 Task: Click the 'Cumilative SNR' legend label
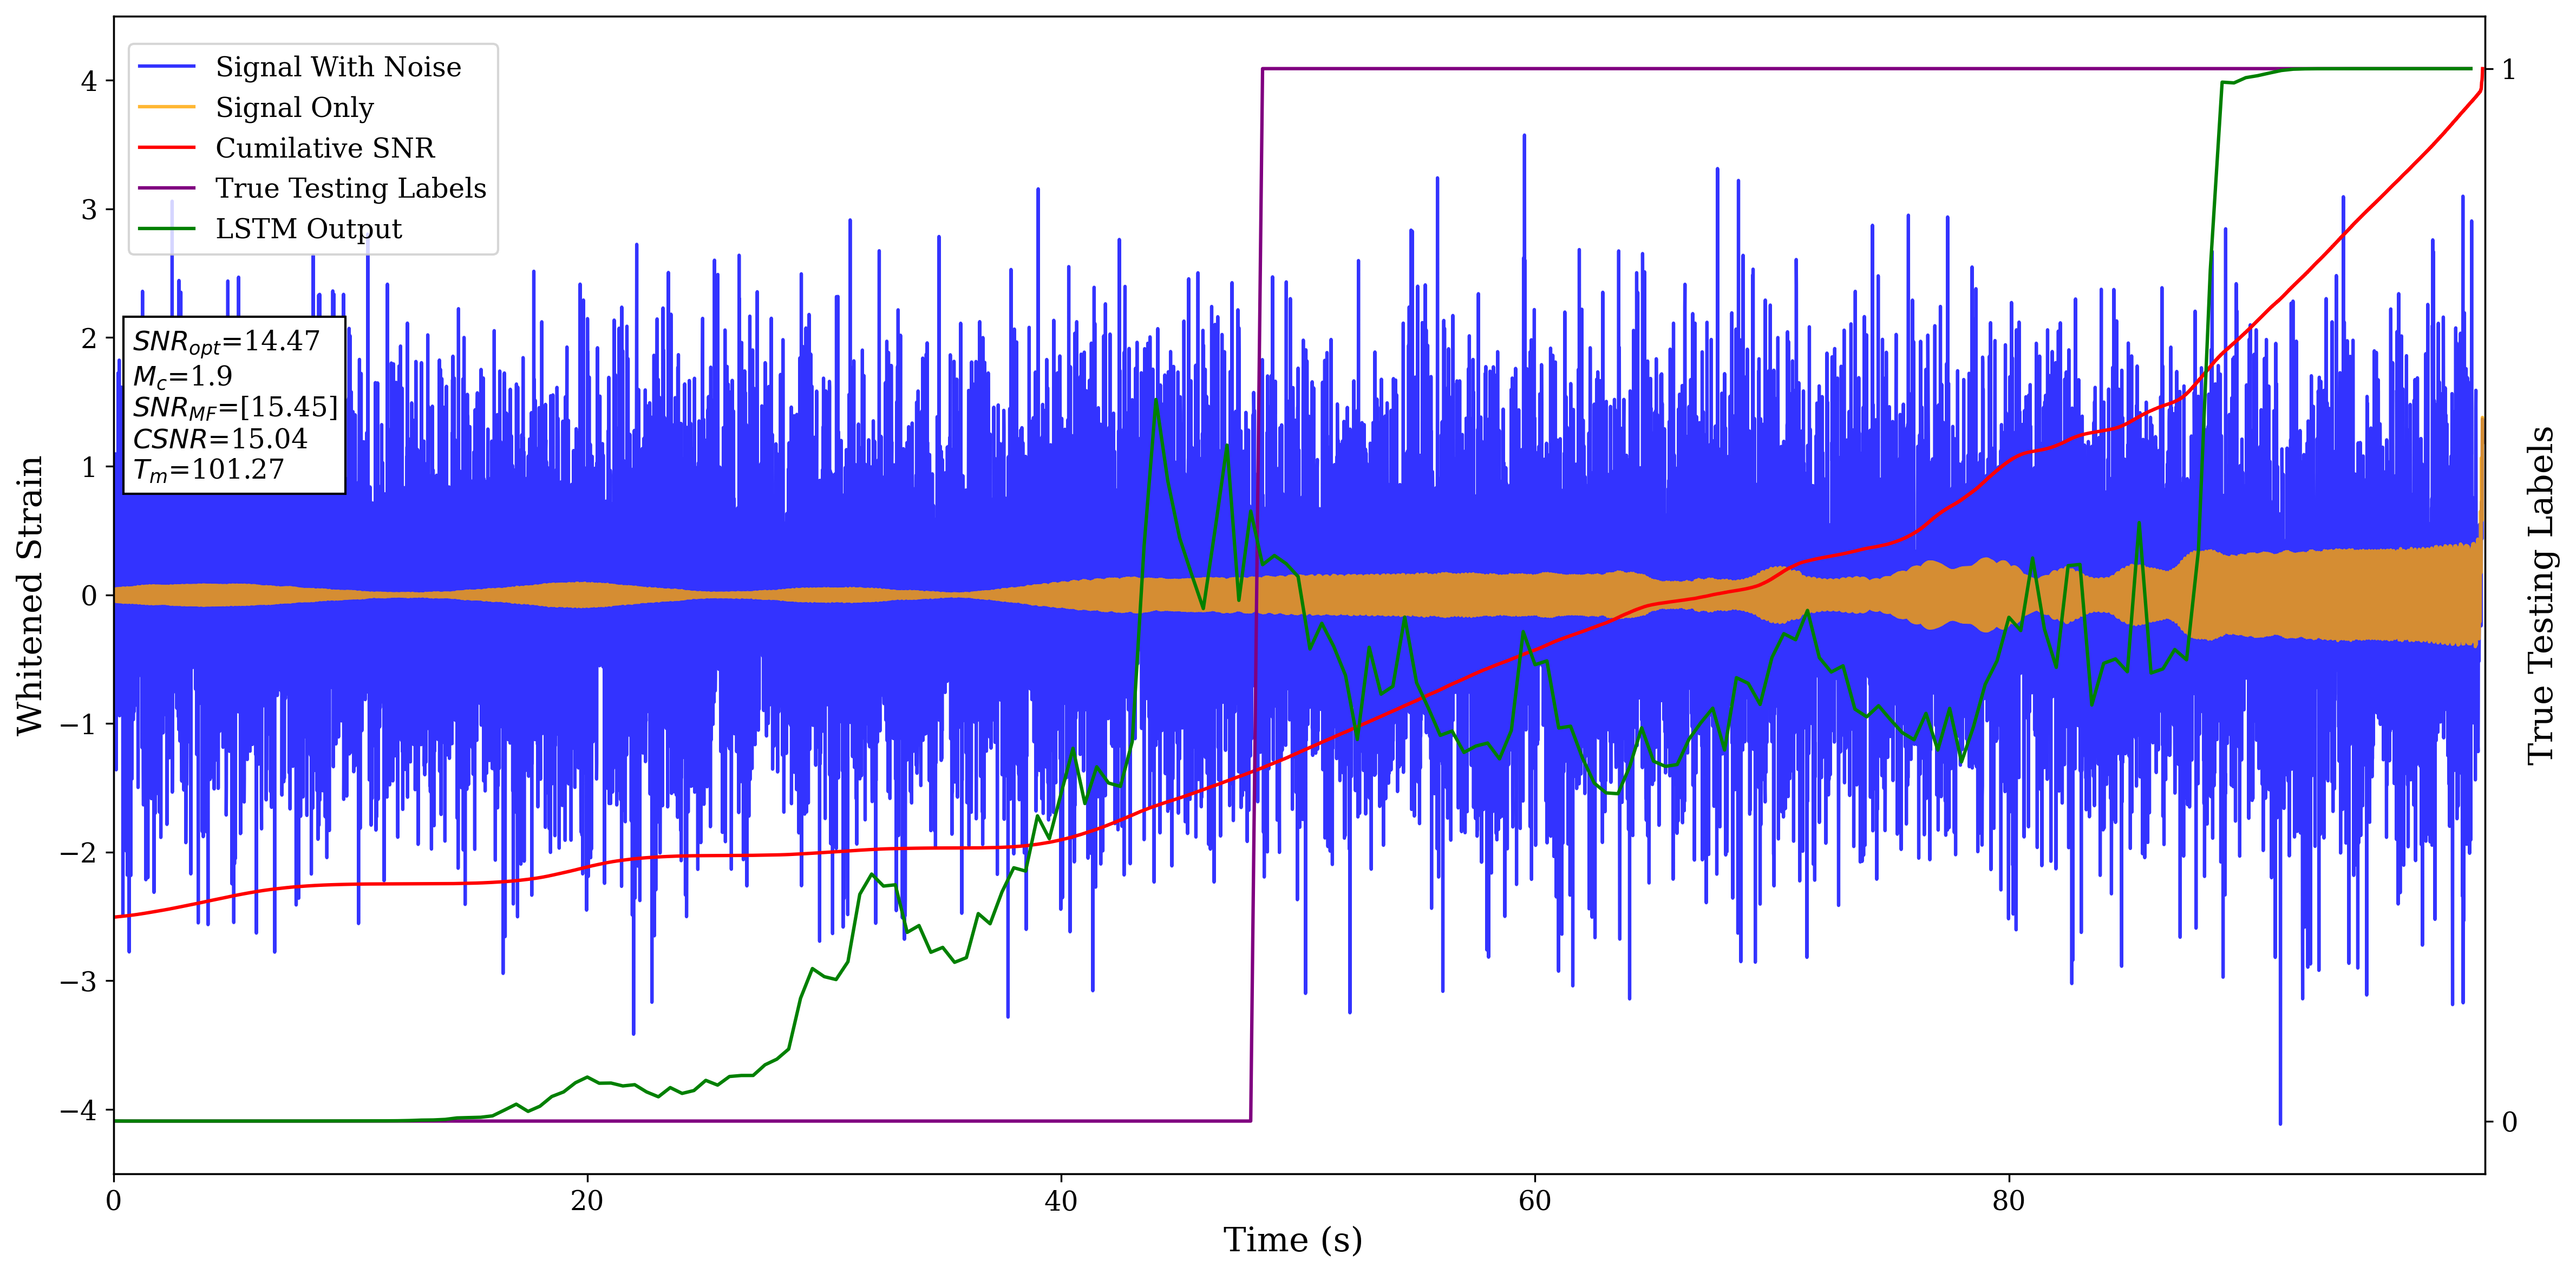tap(325, 148)
